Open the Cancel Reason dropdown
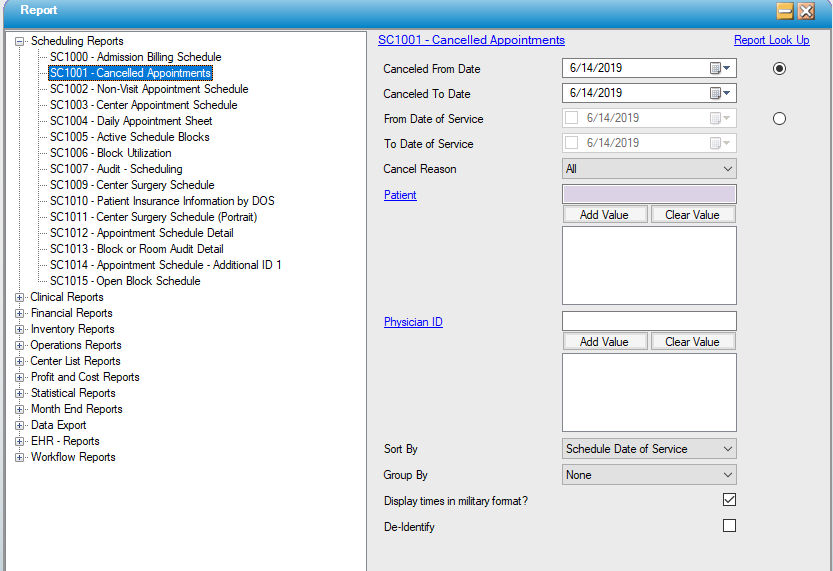Viewport: 833px width, 571px height. coord(649,169)
